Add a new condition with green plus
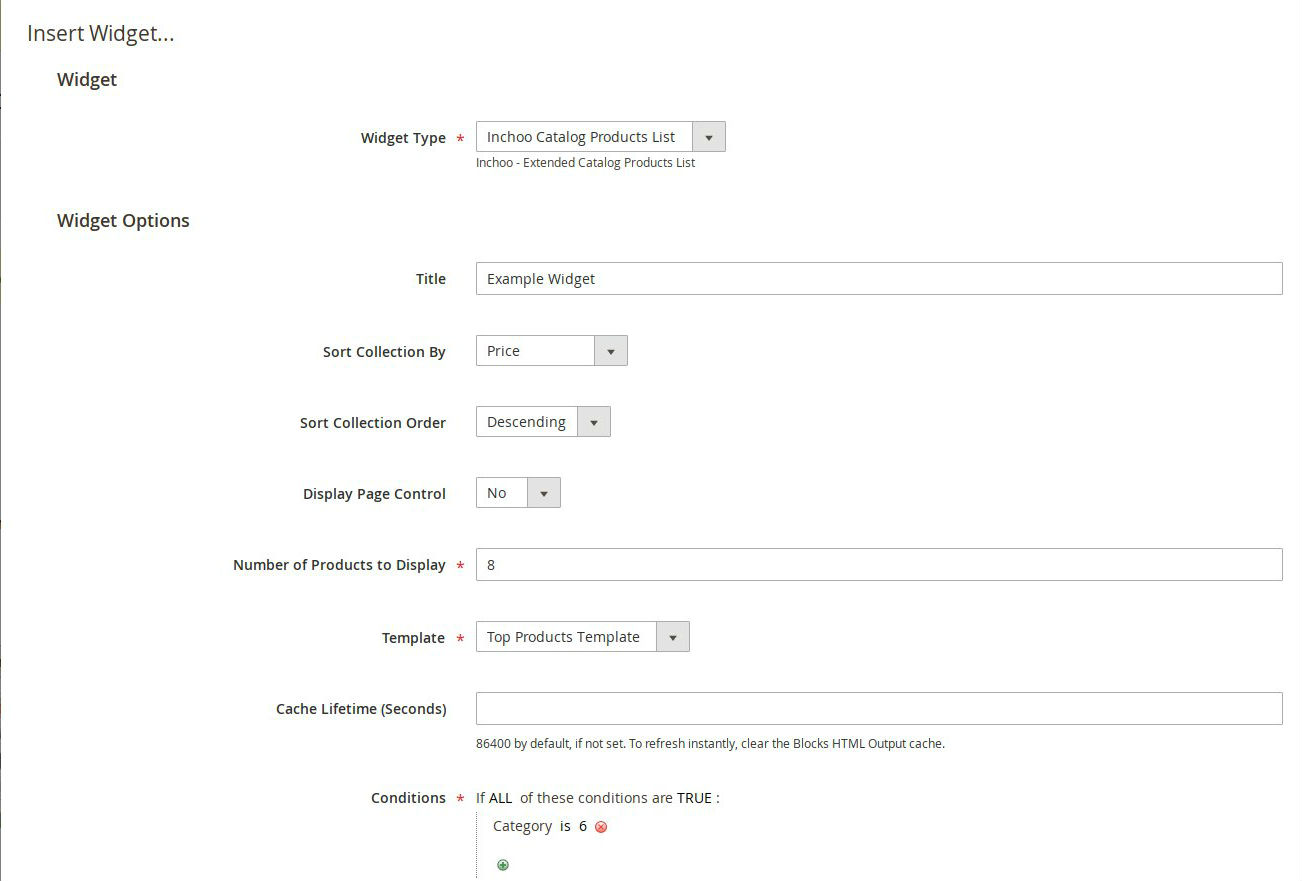This screenshot has width=1302, height=881. (x=503, y=865)
